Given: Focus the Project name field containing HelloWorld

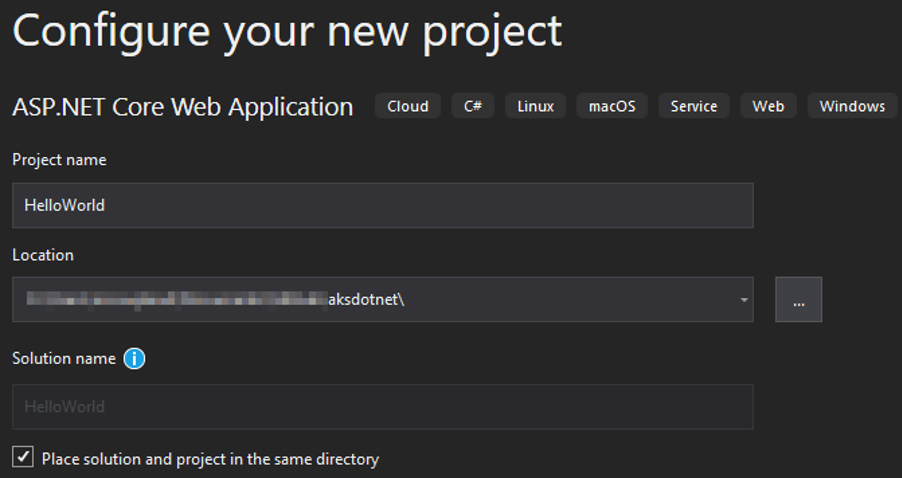Looking at the screenshot, I should tap(382, 205).
